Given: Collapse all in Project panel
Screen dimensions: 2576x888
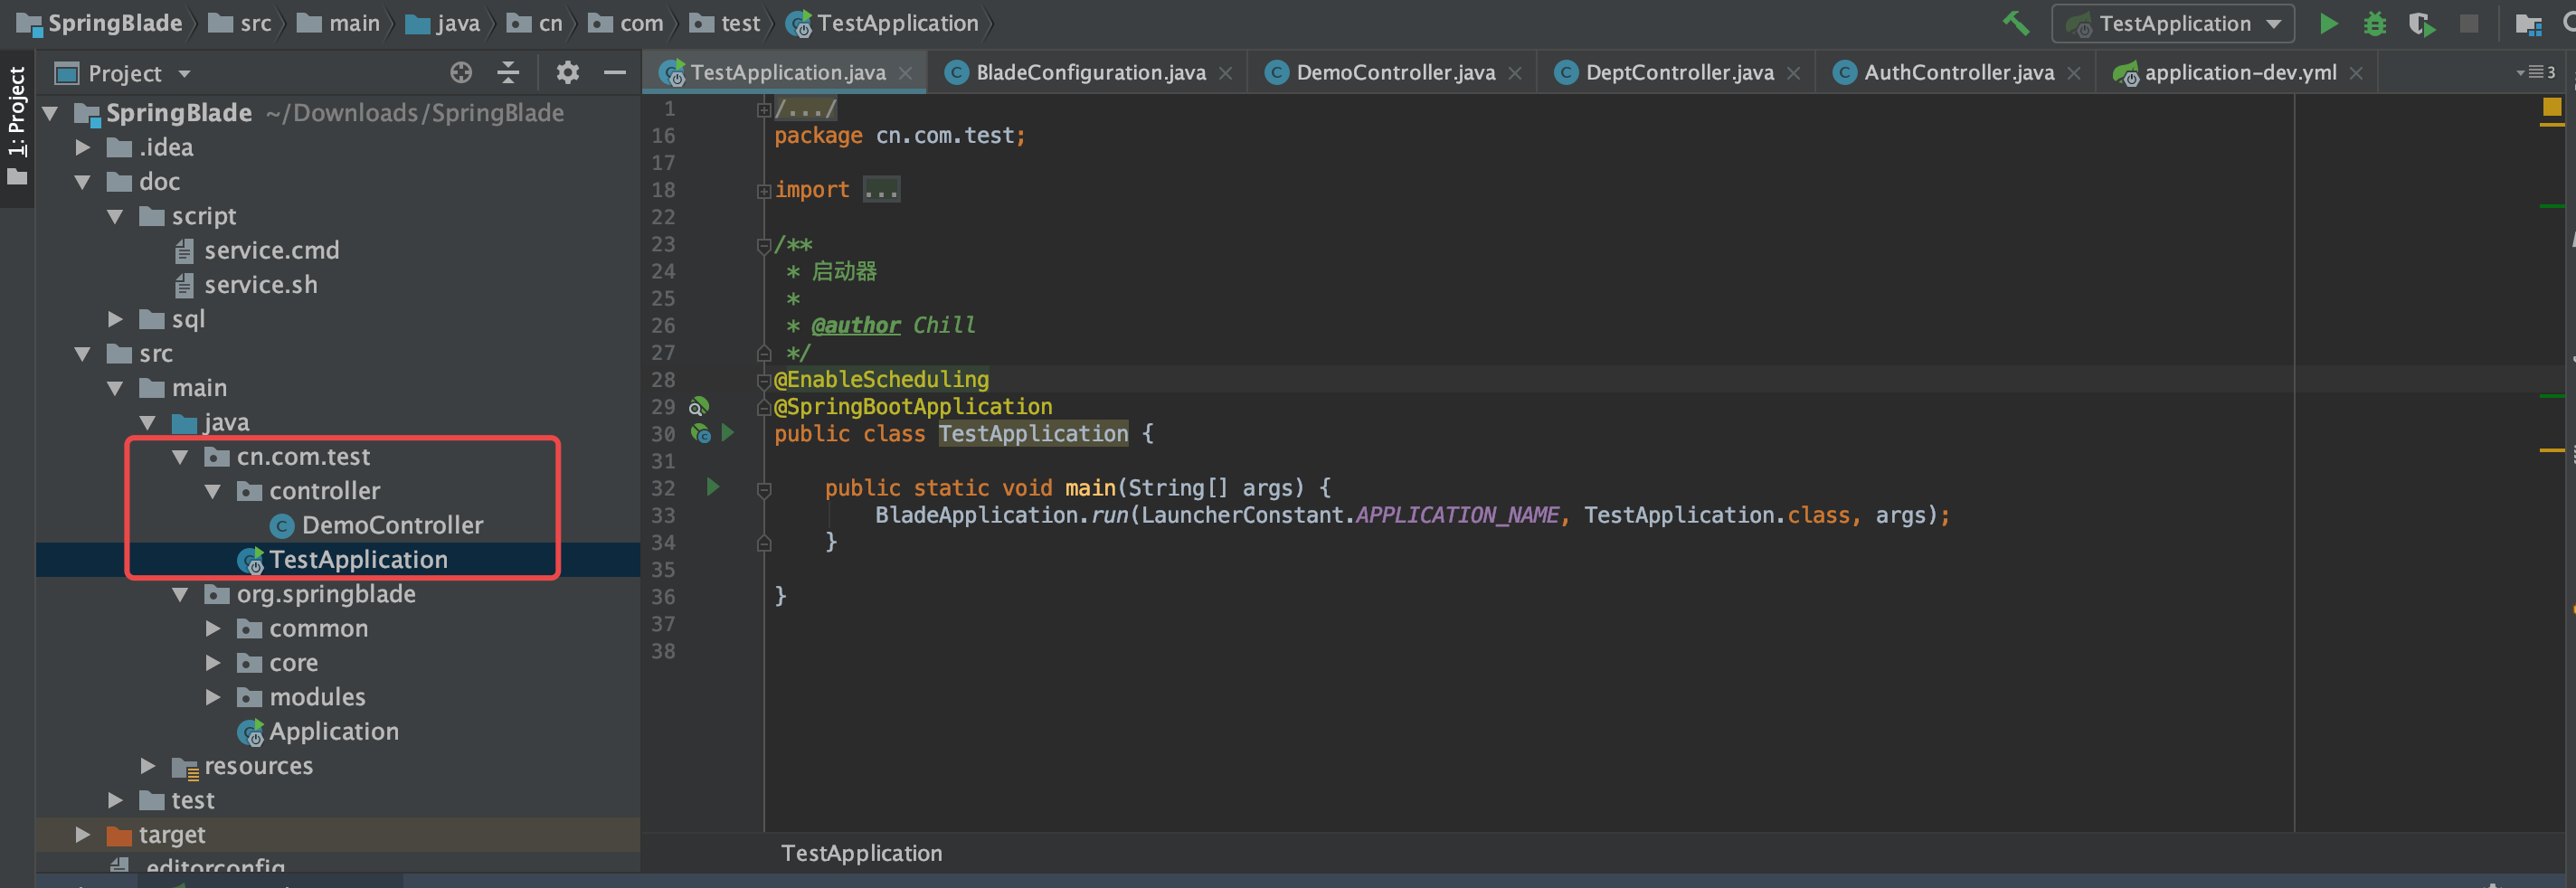Looking at the screenshot, I should pyautogui.click(x=508, y=72).
